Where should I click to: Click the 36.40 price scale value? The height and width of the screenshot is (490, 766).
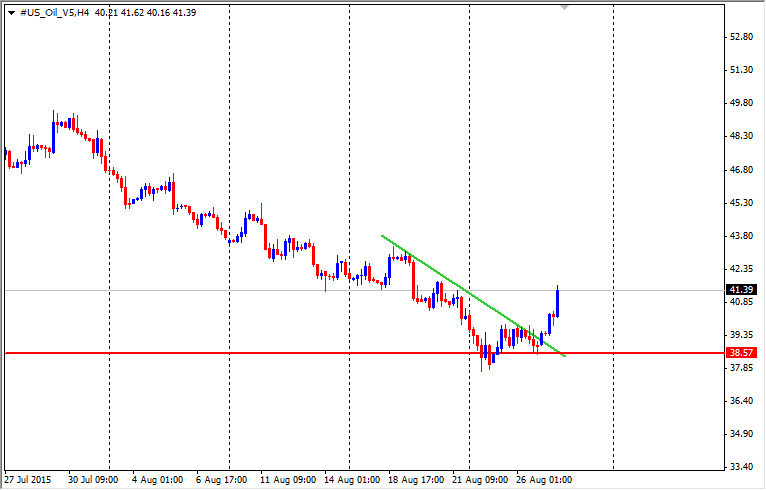[741, 401]
